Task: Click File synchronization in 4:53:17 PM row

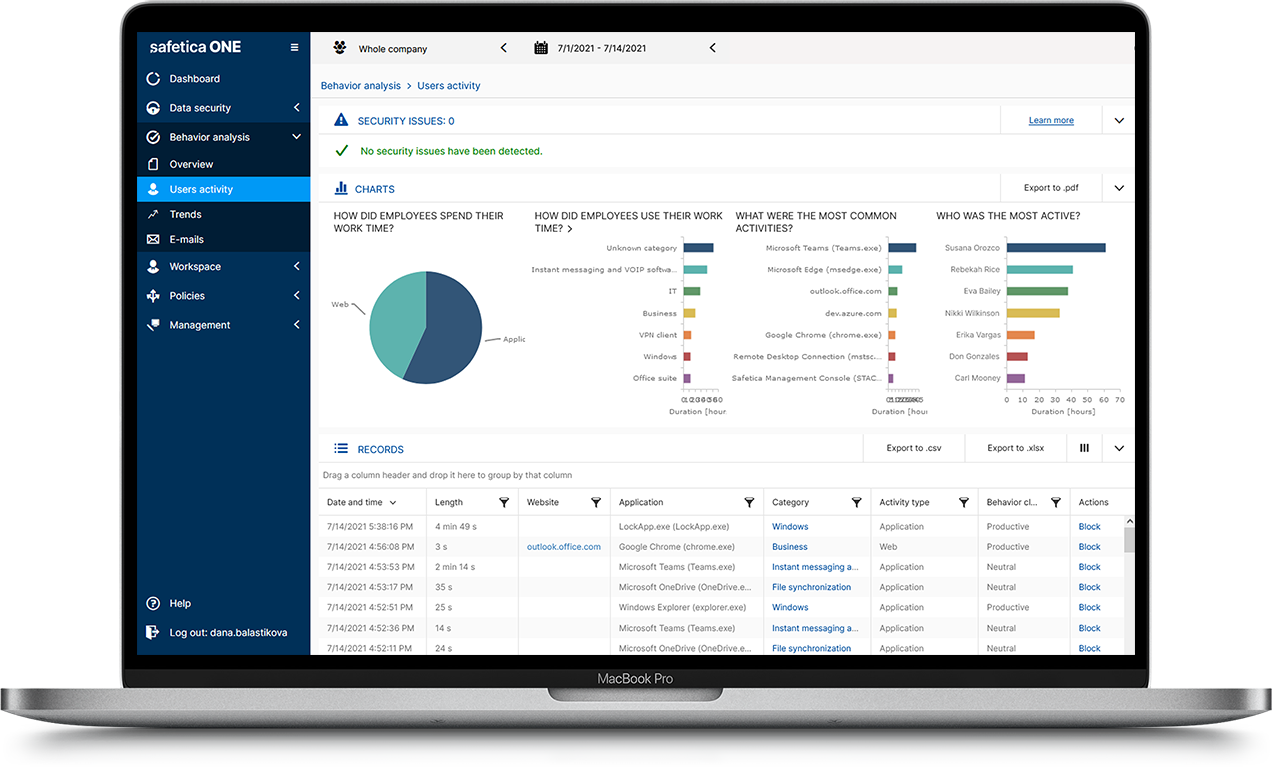Action: click(x=812, y=587)
